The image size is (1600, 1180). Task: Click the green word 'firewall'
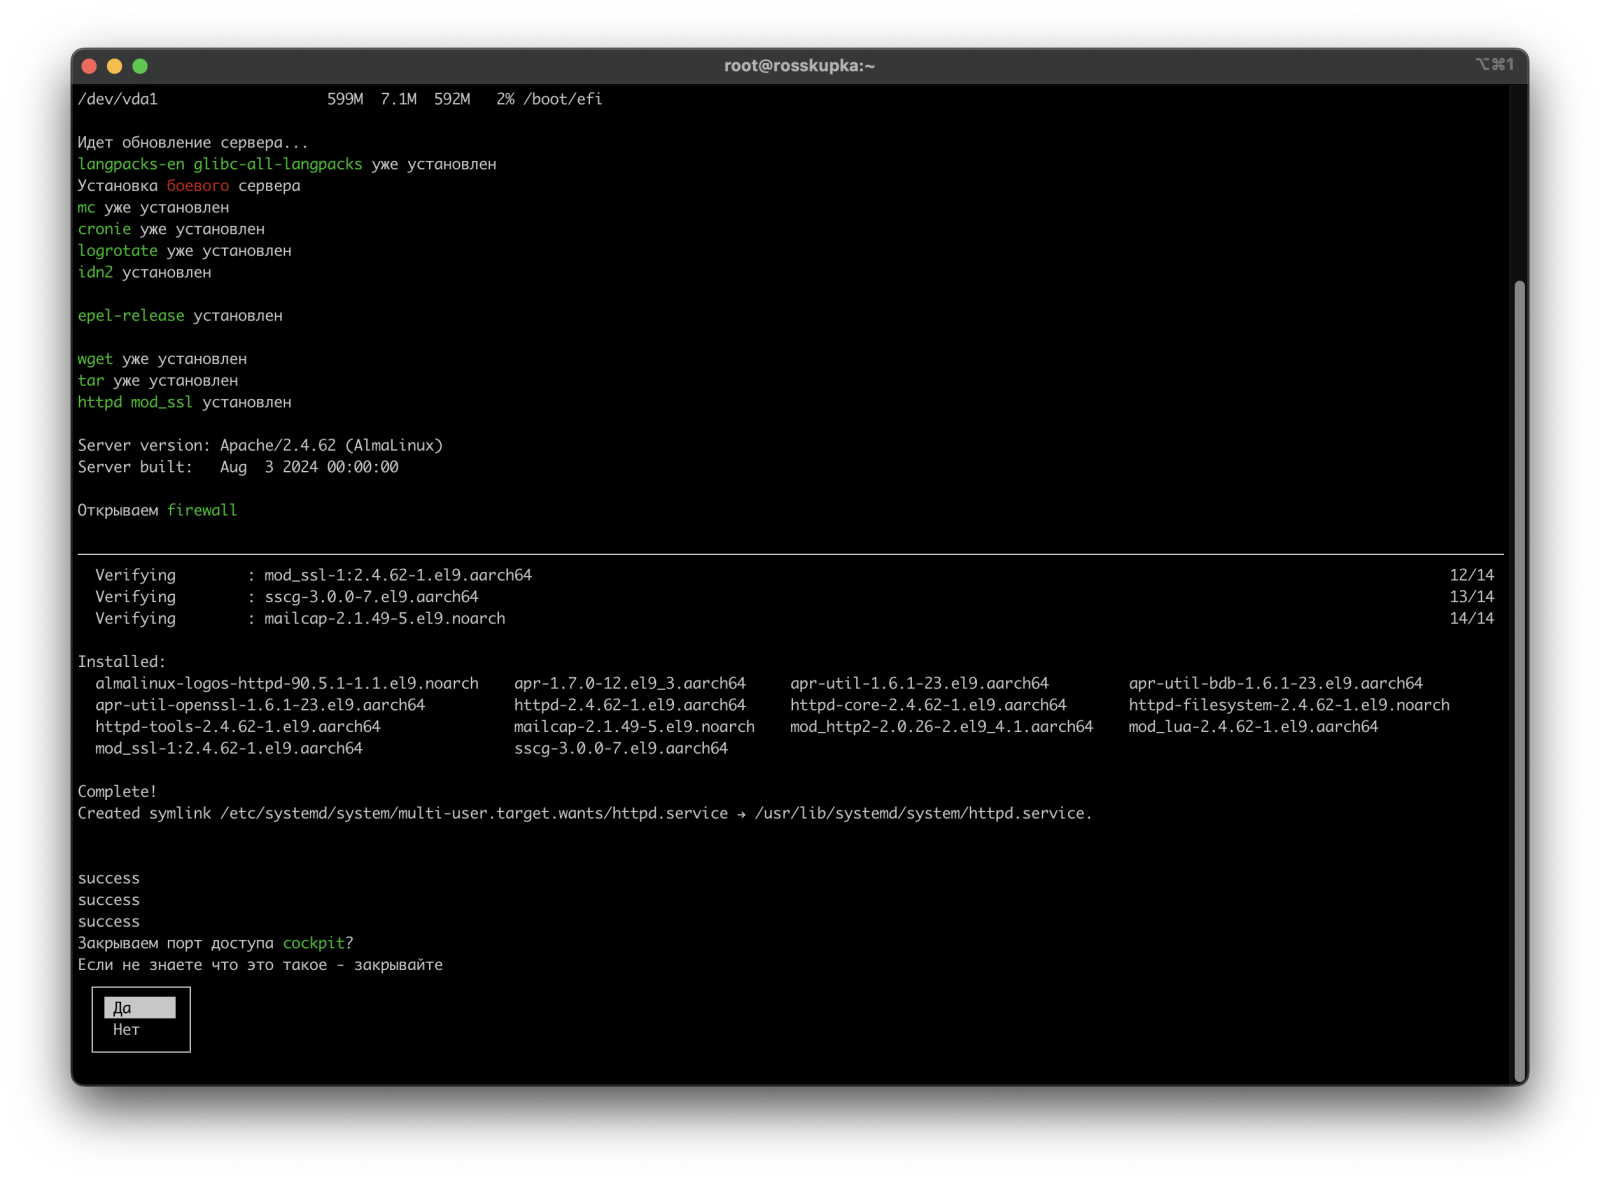pyautogui.click(x=202, y=510)
